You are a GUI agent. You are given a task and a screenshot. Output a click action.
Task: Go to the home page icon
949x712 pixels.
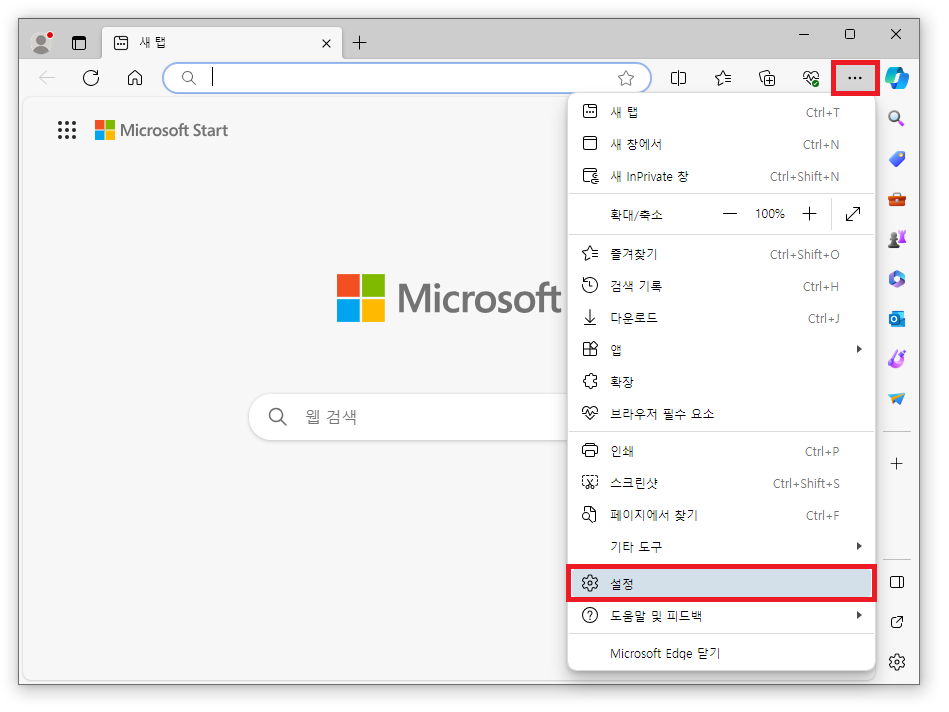[x=135, y=78]
